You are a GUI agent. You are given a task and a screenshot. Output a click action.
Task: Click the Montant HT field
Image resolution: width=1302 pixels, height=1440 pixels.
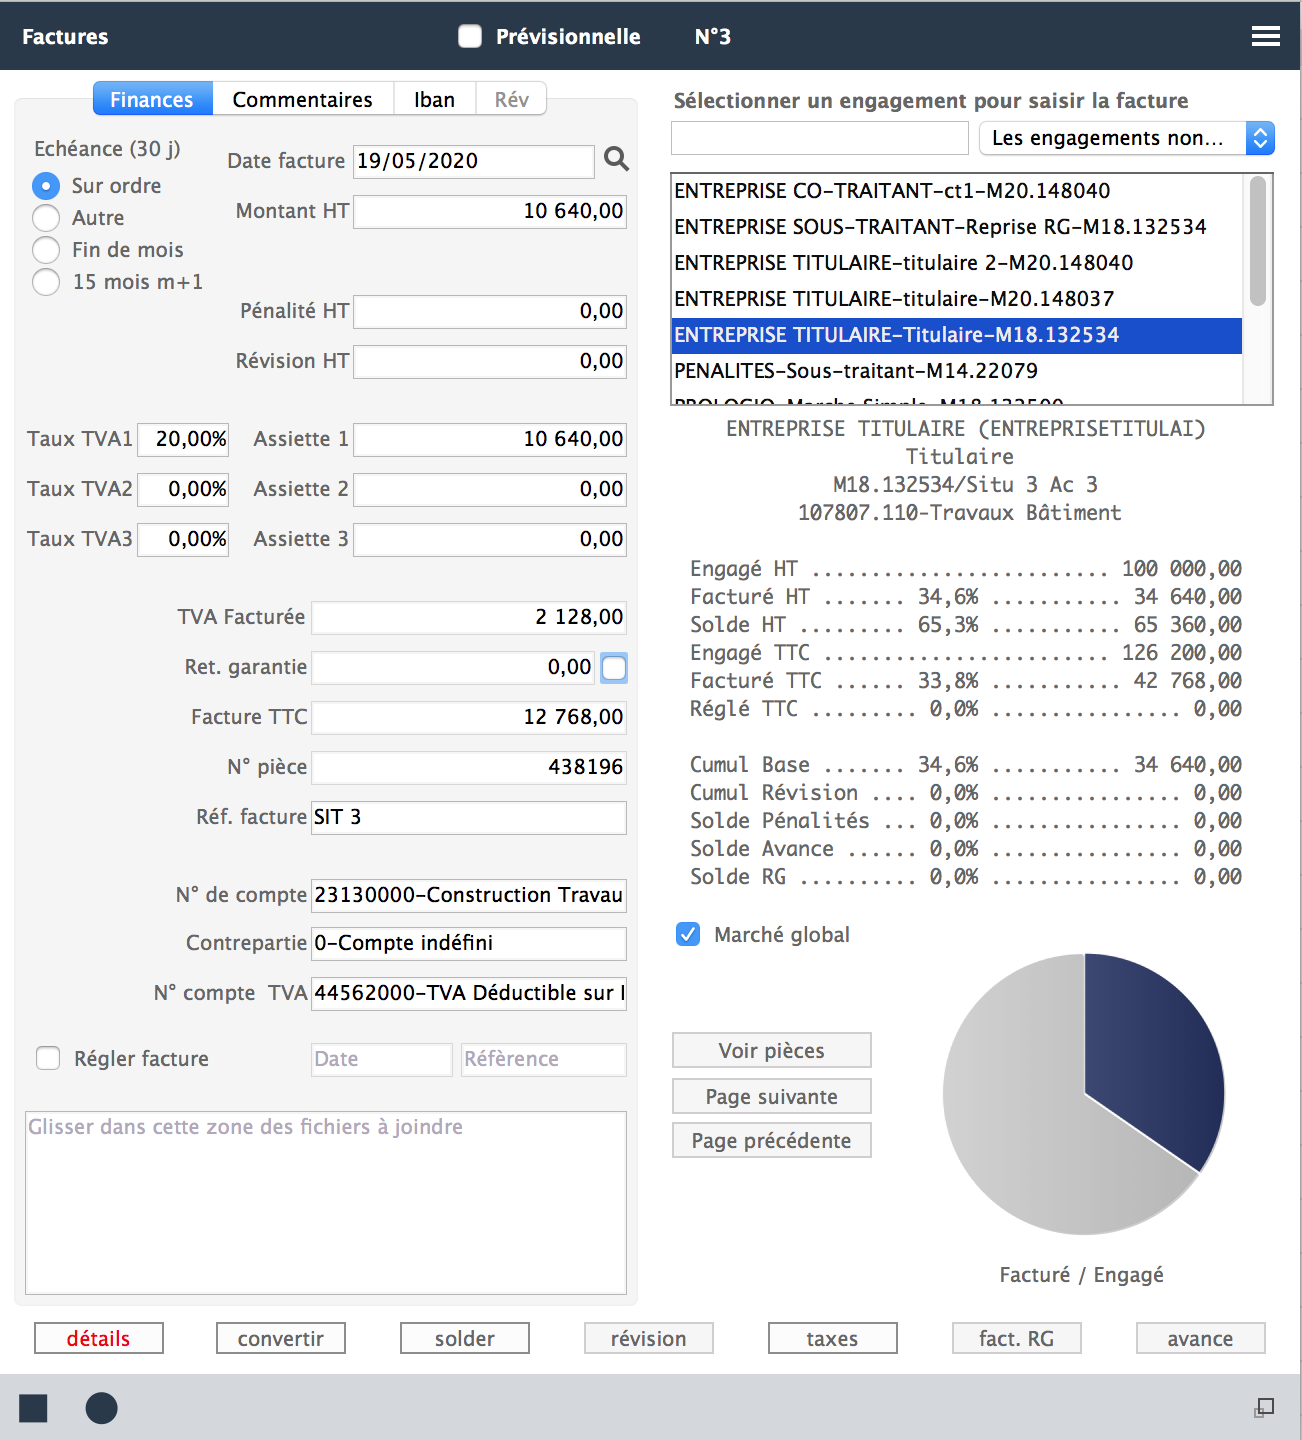pyautogui.click(x=490, y=211)
